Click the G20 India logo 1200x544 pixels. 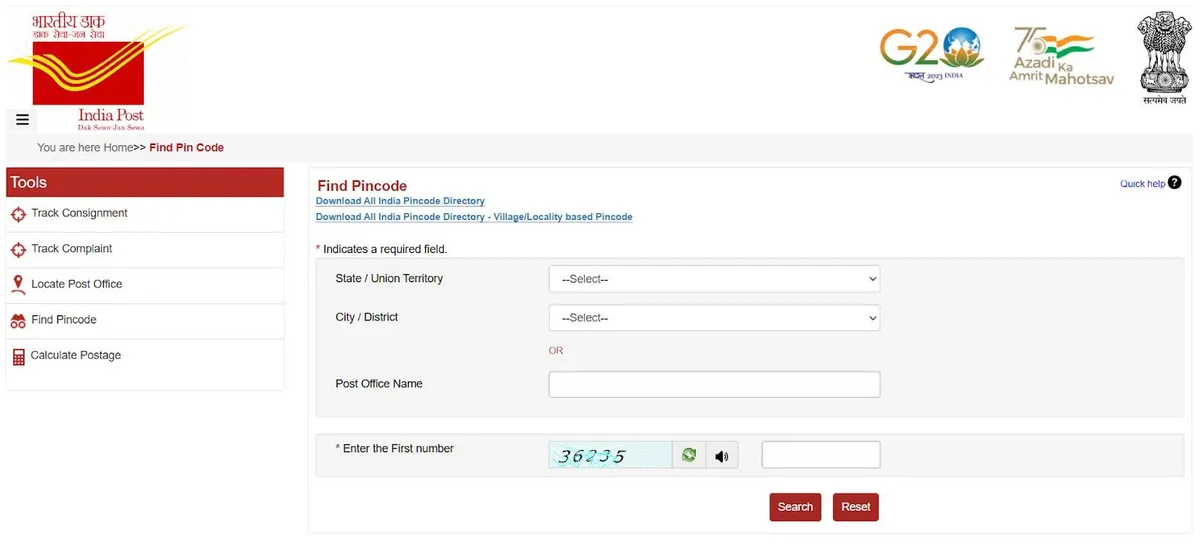[x=930, y=54]
